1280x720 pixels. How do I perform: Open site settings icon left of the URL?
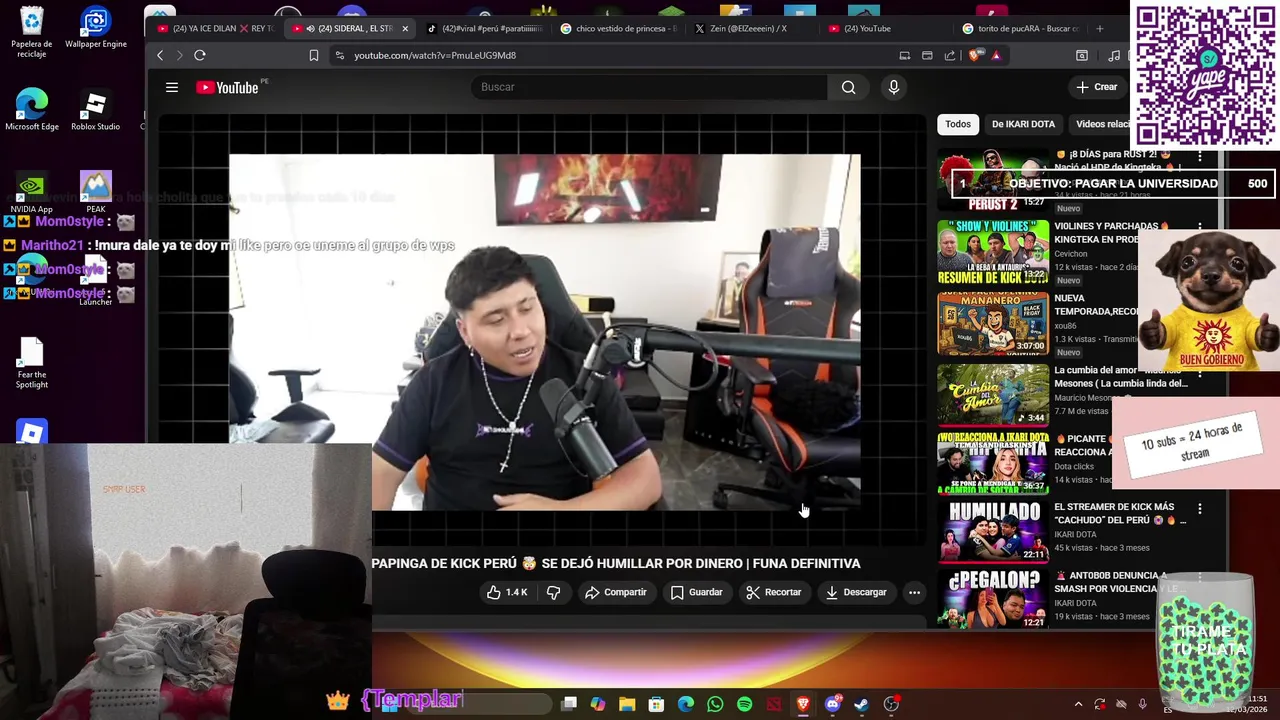340,55
